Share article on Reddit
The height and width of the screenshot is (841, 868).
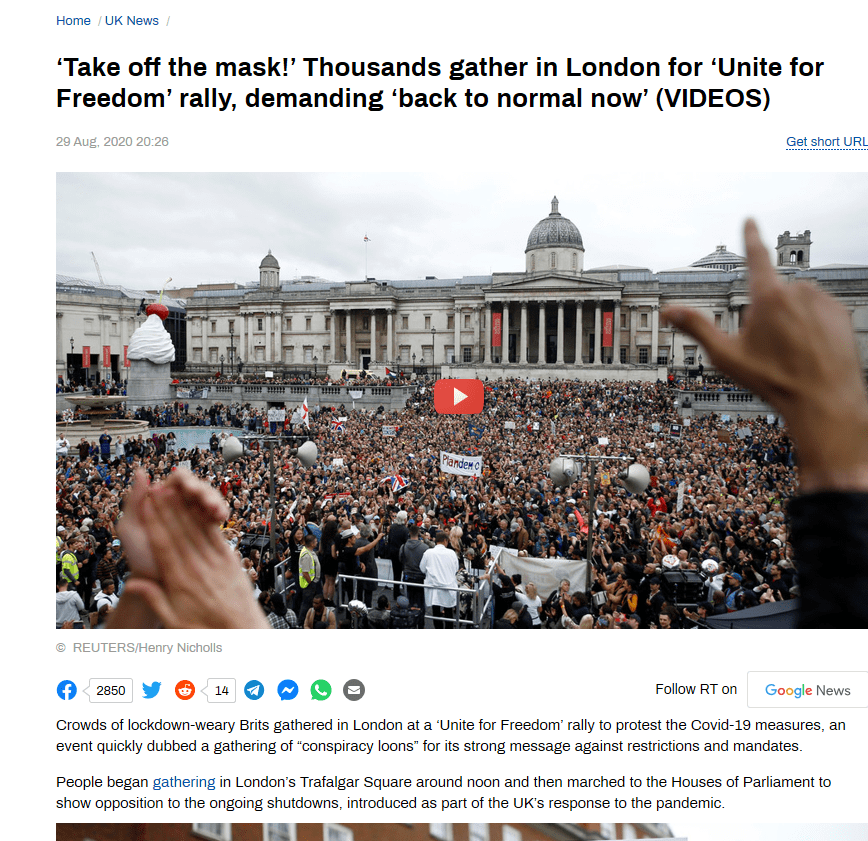tap(185, 690)
